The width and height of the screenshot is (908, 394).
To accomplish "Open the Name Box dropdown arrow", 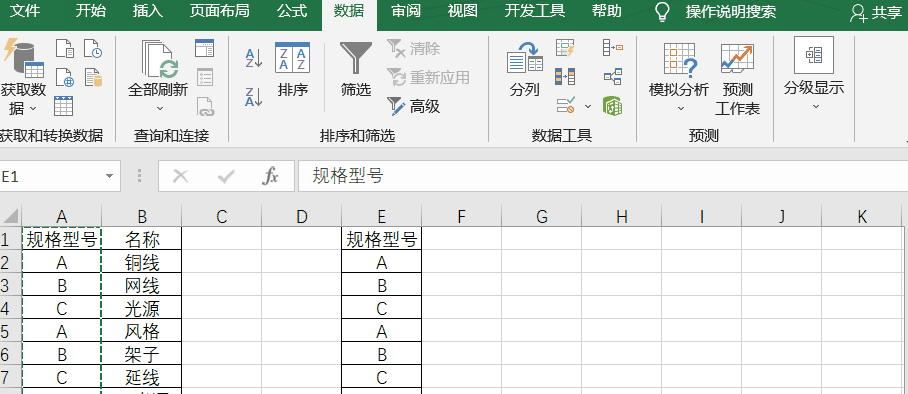I will (109, 177).
